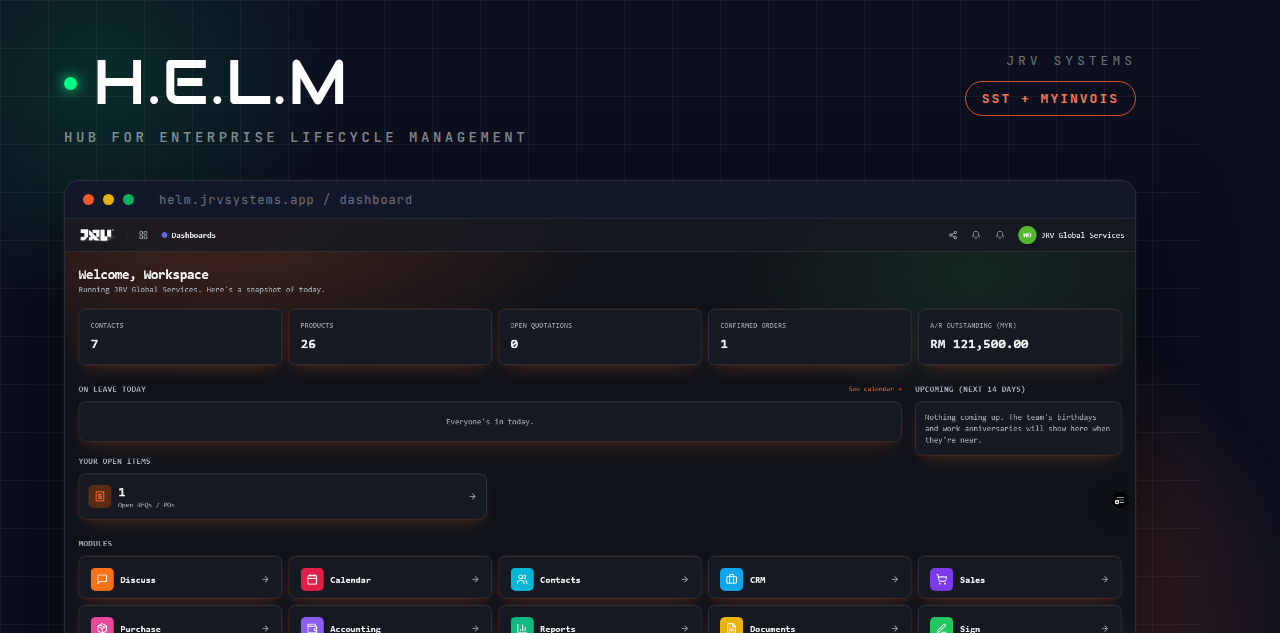Screen dimensions: 1280x633
Task: Open the Open Quotations stat card
Action: [x=600, y=337]
